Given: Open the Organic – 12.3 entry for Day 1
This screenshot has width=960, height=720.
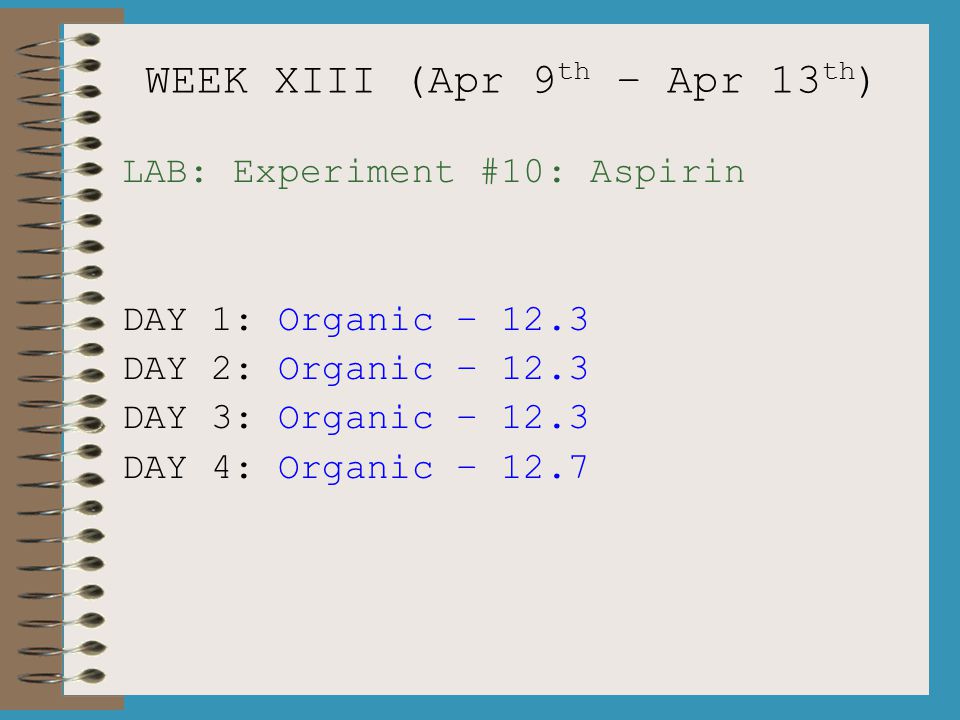Looking at the screenshot, I should 433,320.
